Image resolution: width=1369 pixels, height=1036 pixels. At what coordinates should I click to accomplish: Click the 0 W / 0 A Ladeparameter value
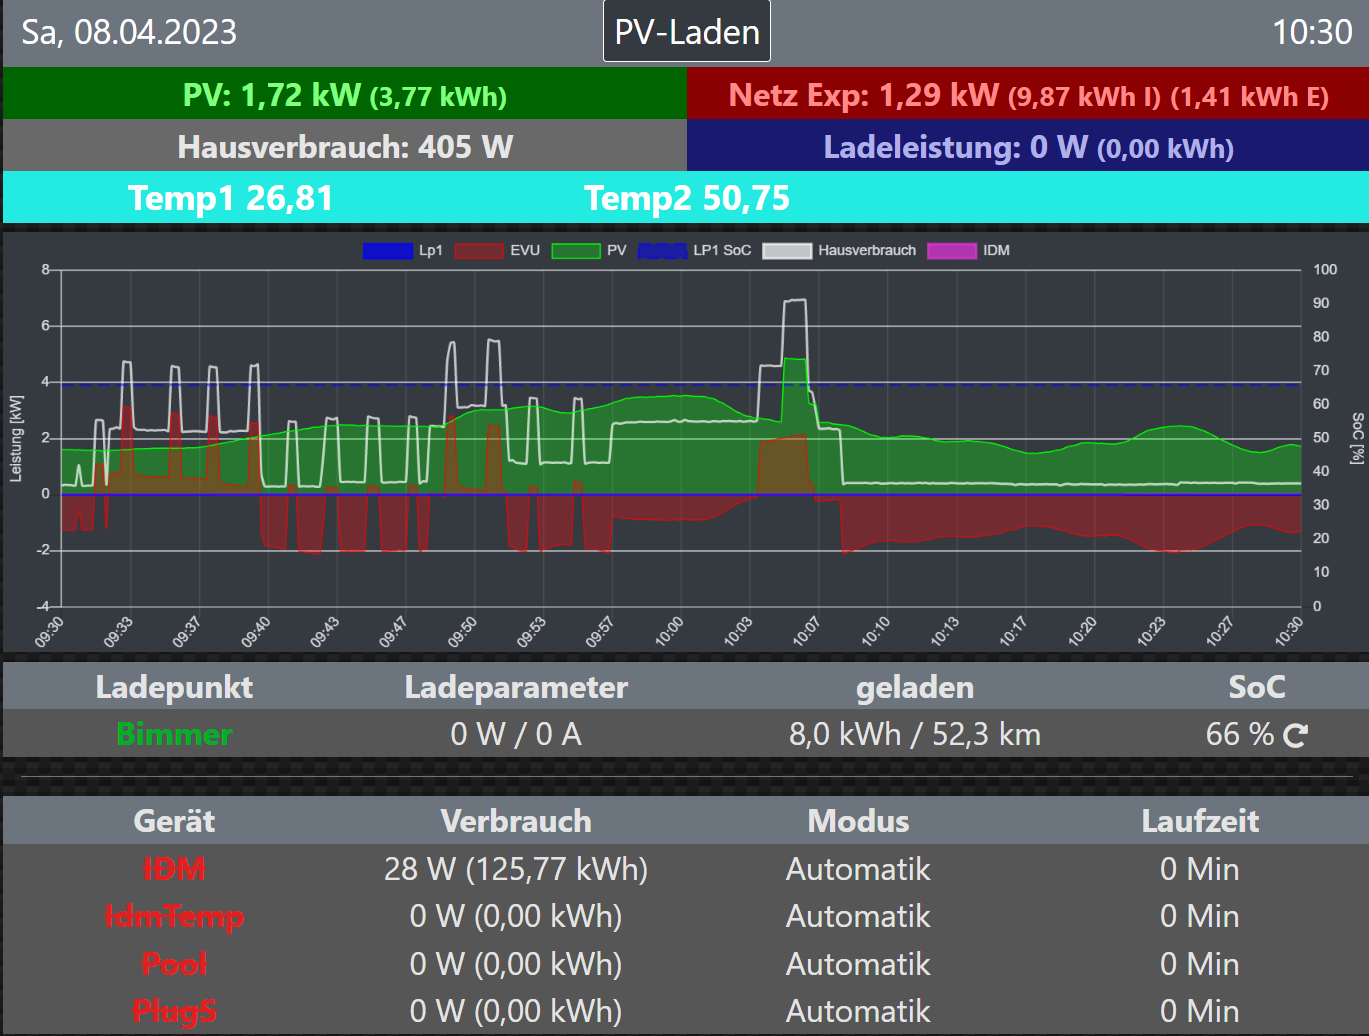pyautogui.click(x=516, y=735)
